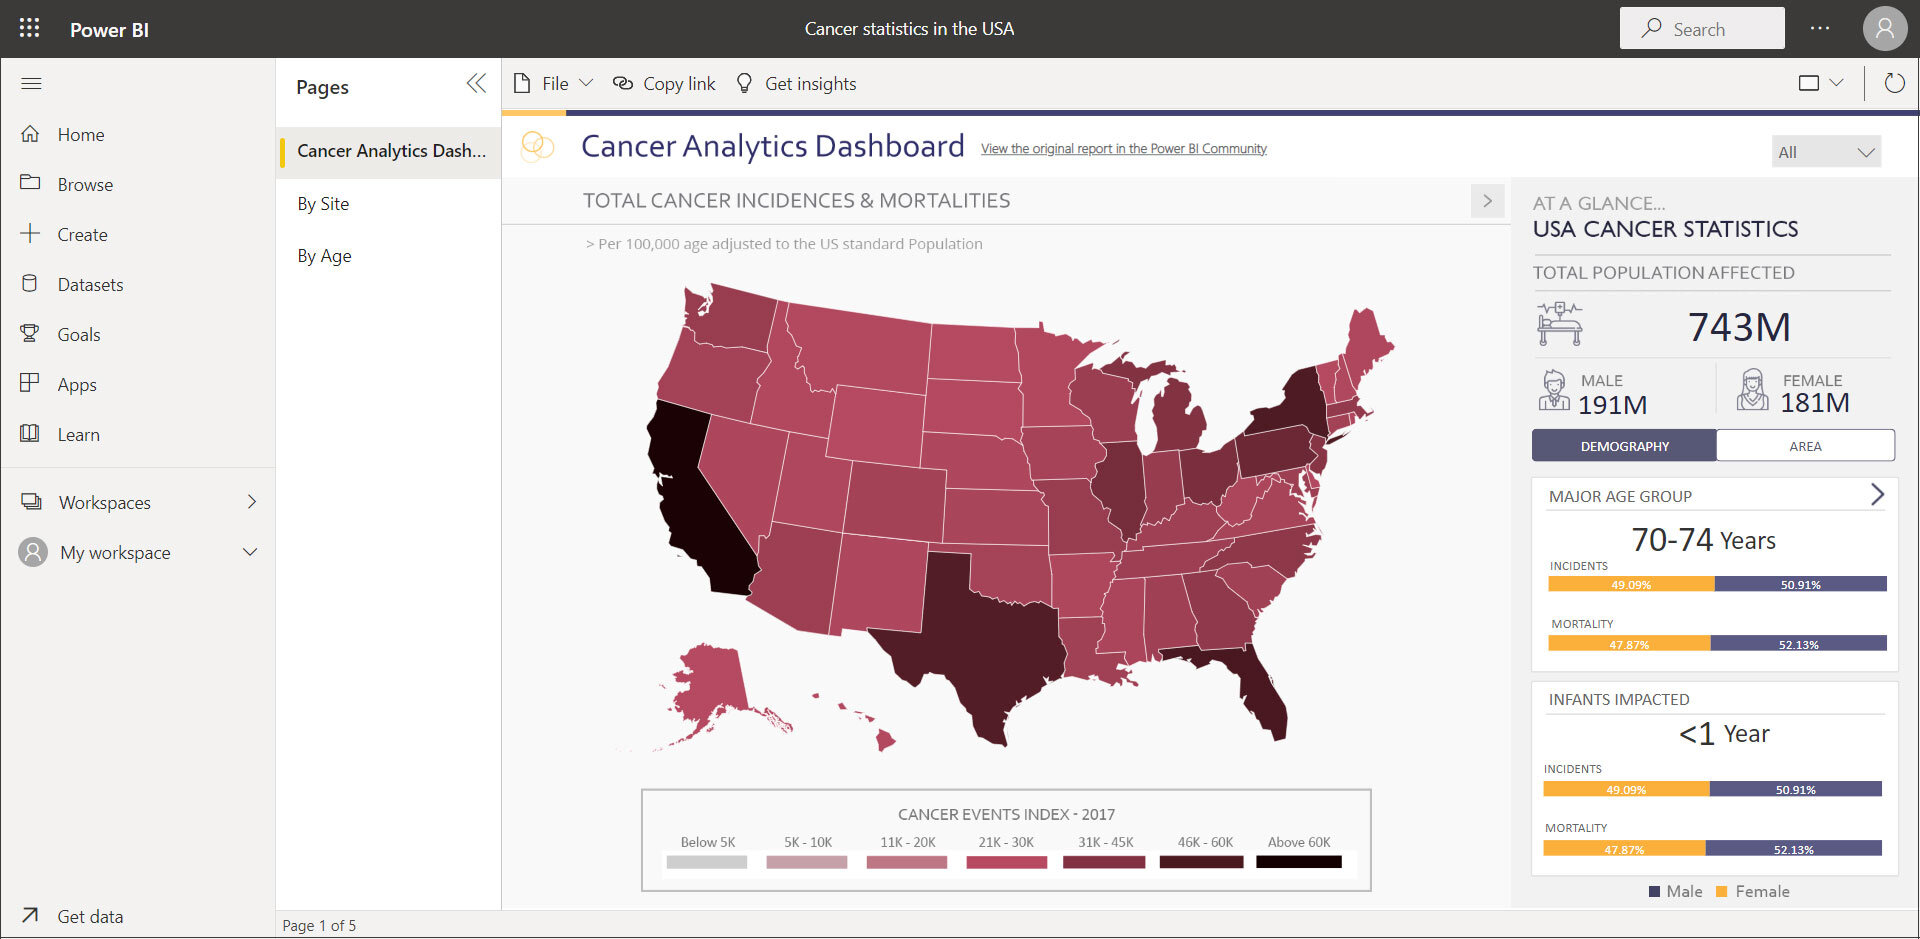
Task: Expand the My workspace section
Action: pos(249,552)
